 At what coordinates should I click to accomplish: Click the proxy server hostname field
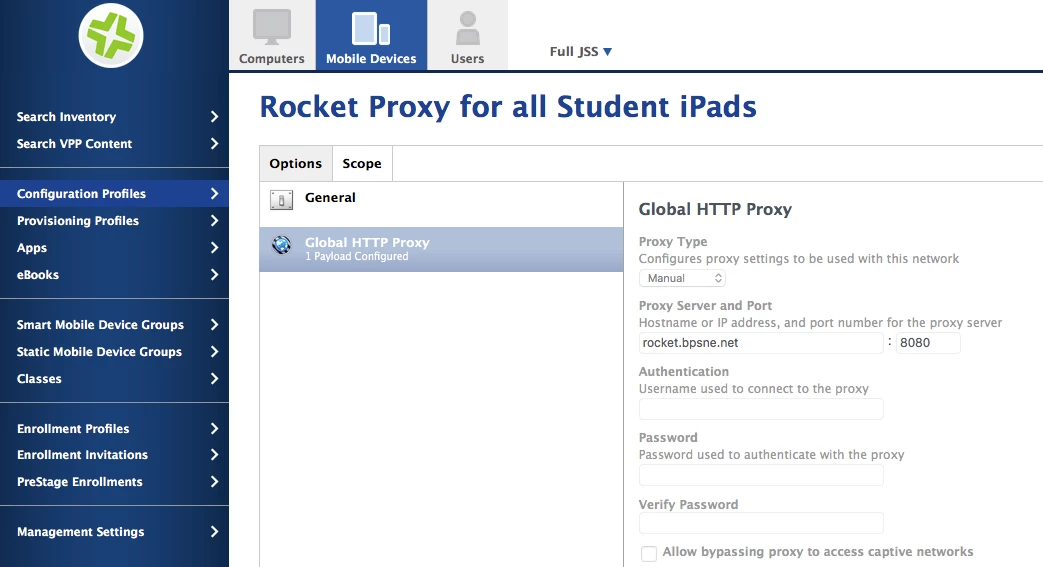click(x=761, y=343)
